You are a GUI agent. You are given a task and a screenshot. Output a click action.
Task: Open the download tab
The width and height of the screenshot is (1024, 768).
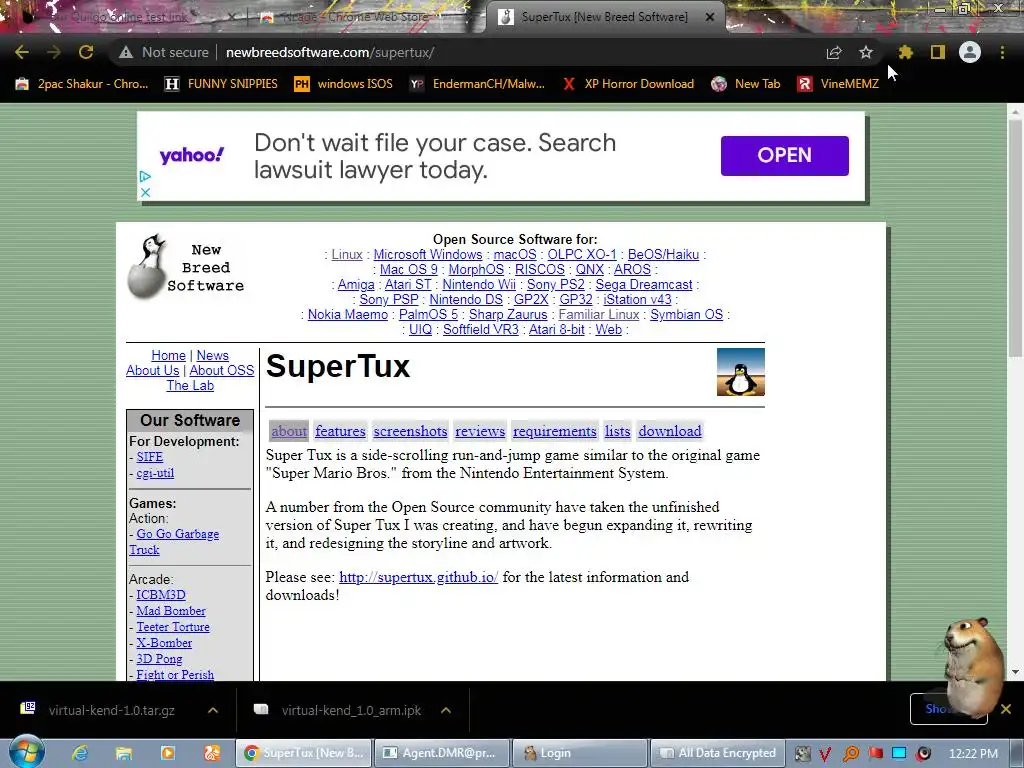pyautogui.click(x=670, y=431)
